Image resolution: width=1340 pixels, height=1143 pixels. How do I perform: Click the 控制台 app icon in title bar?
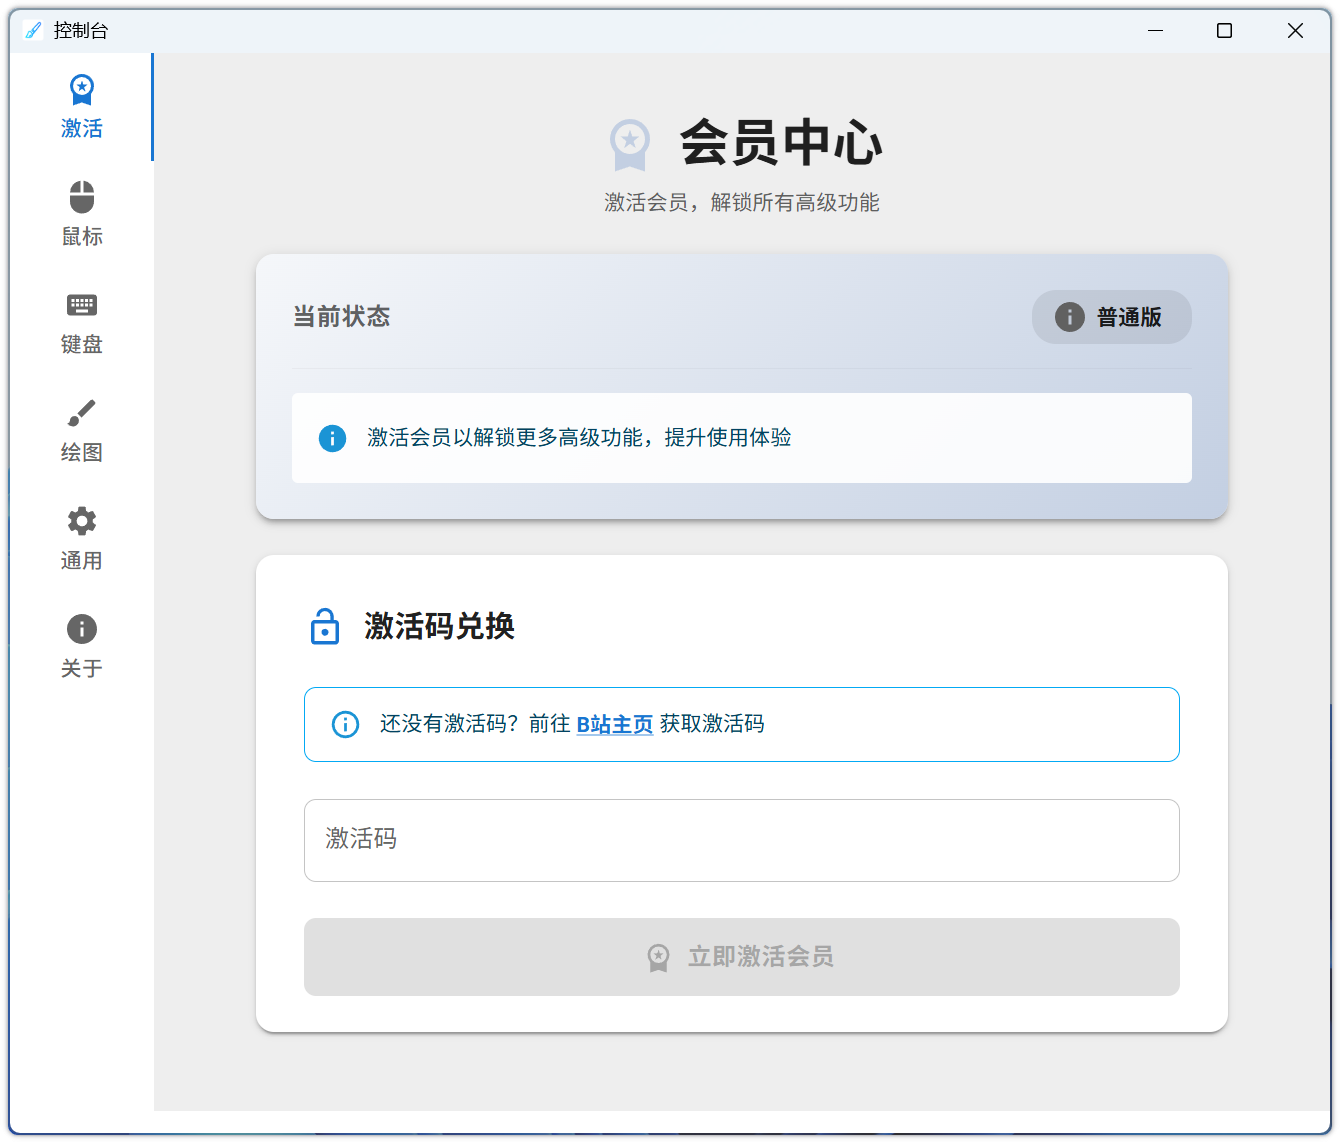[34, 31]
